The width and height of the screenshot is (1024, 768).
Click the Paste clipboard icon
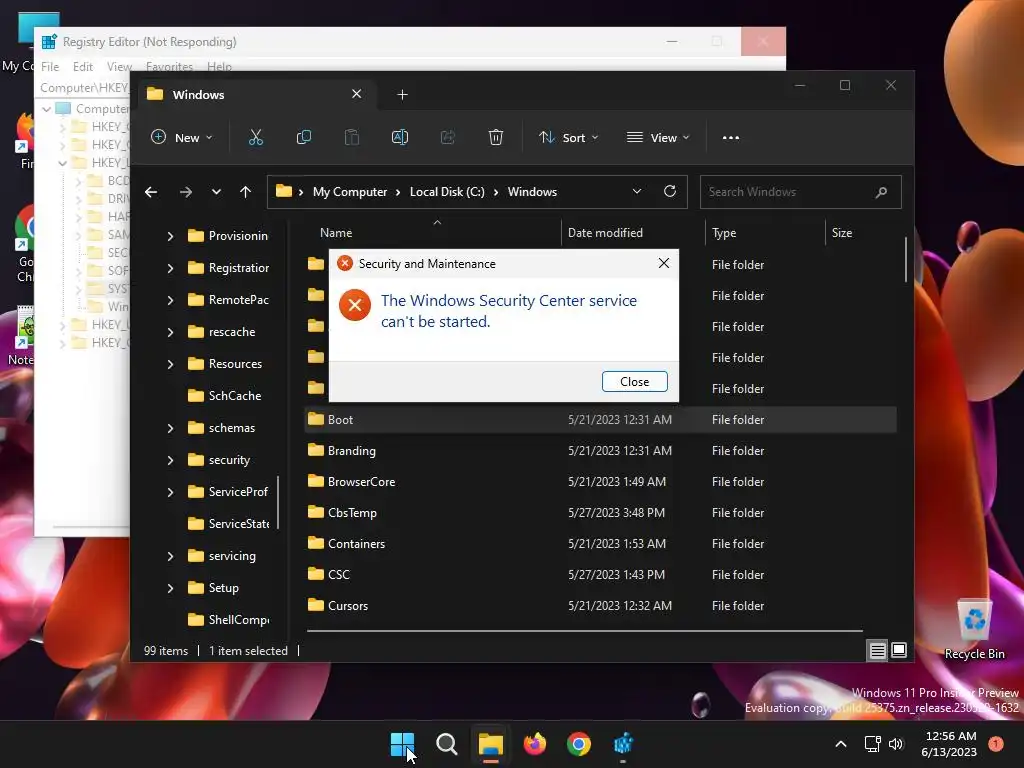click(352, 138)
